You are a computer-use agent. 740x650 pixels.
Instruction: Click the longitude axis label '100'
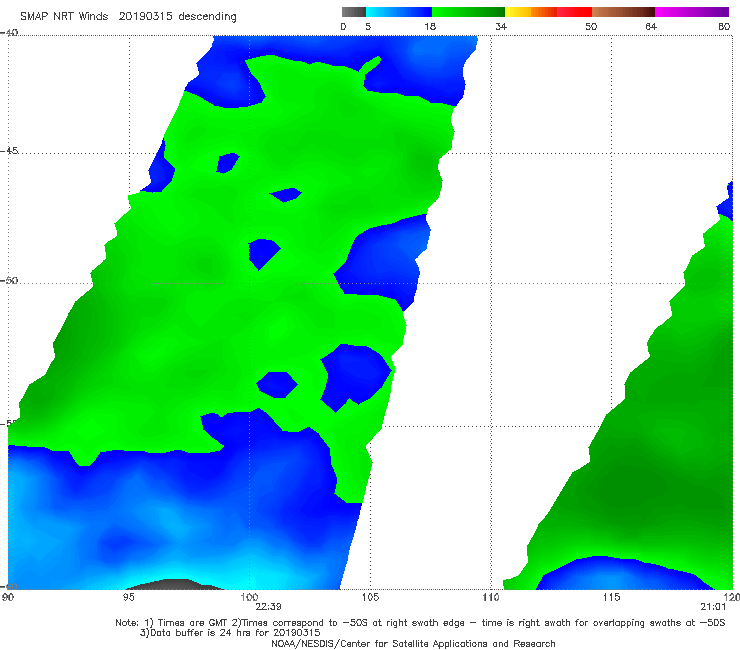[x=249, y=598]
